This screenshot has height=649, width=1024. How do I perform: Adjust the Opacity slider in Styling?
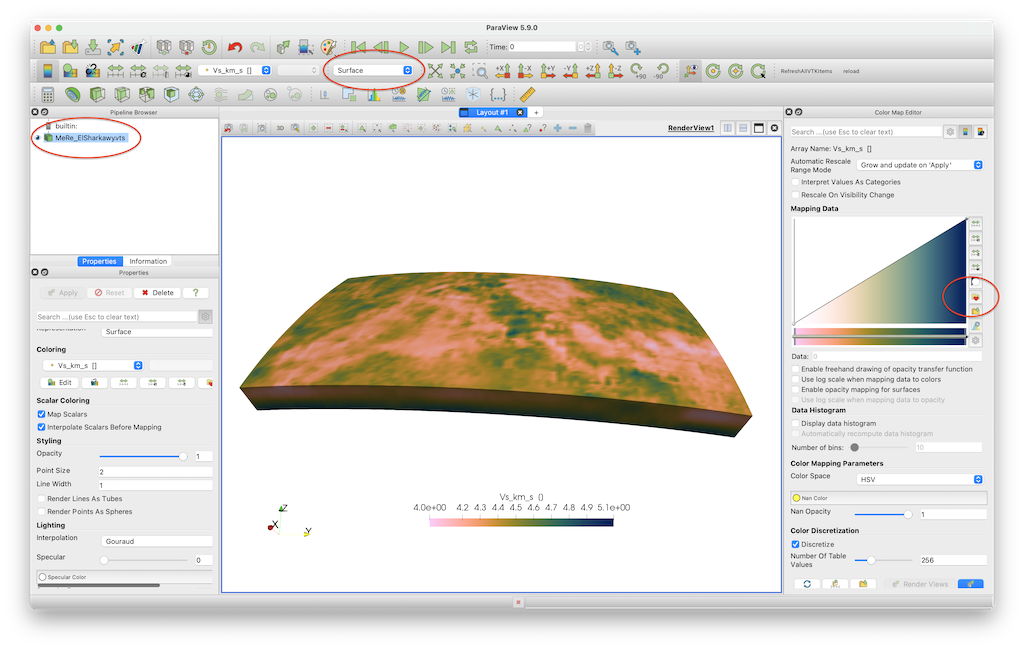coord(181,455)
